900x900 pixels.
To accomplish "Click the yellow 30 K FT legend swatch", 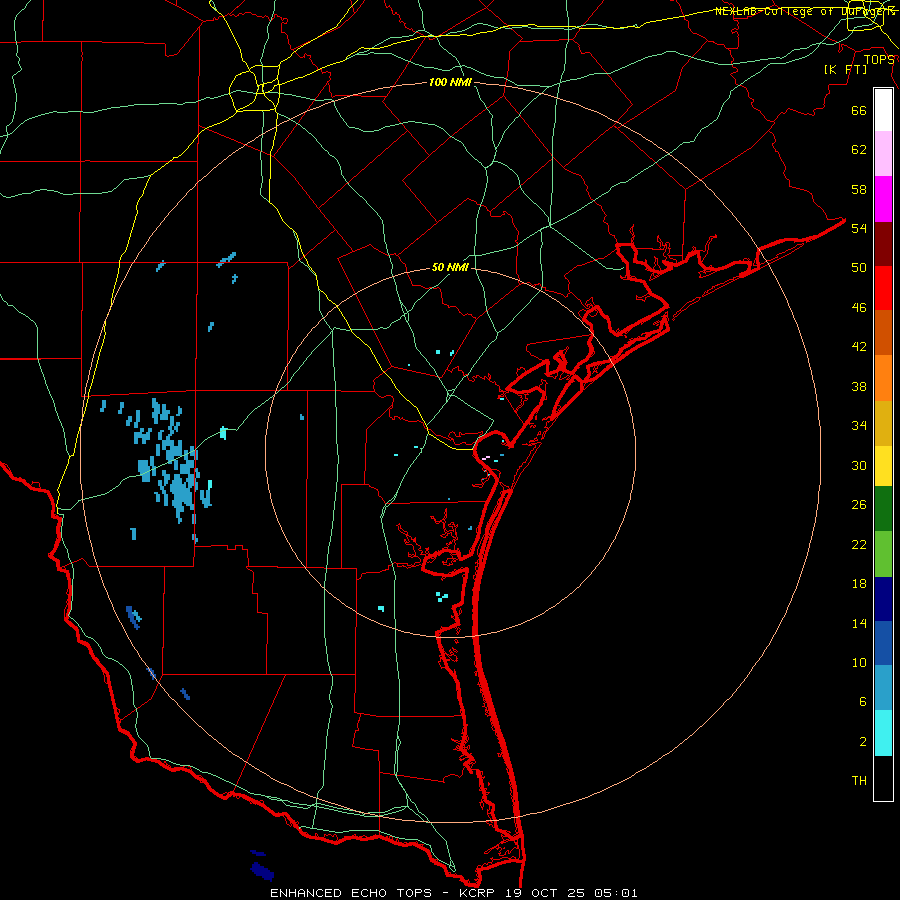I will click(883, 466).
